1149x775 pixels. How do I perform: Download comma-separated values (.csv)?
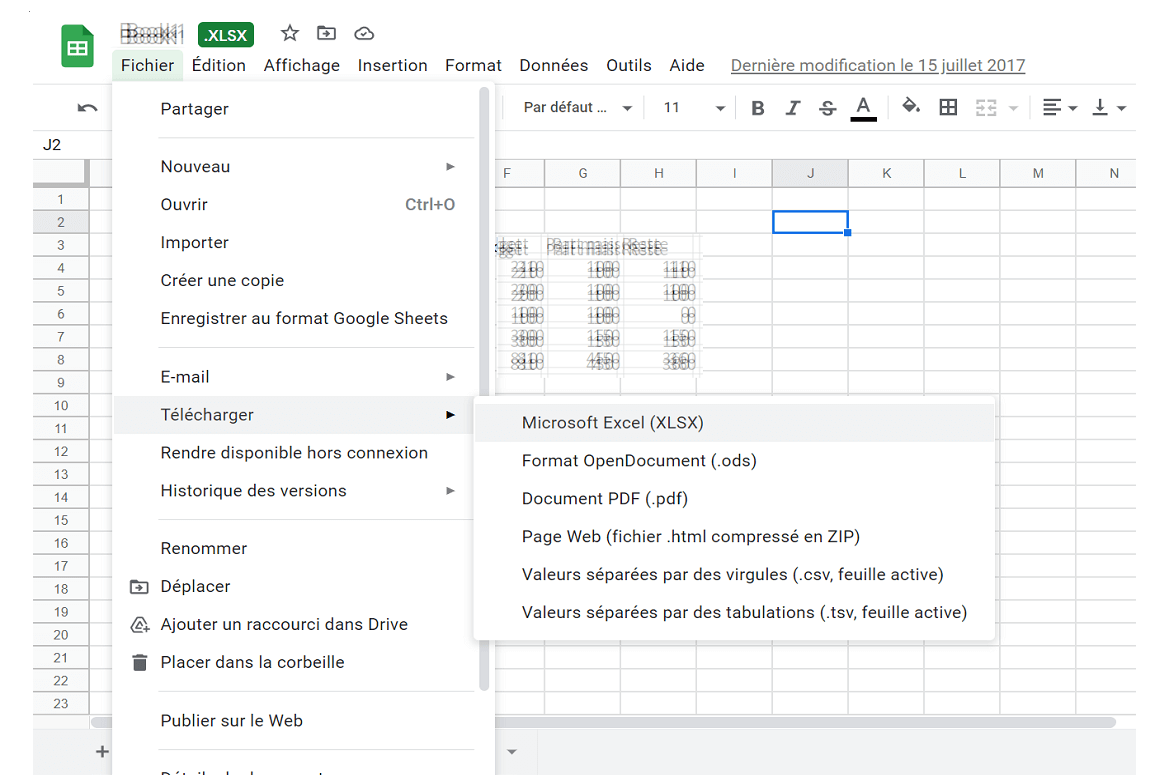[734, 574]
